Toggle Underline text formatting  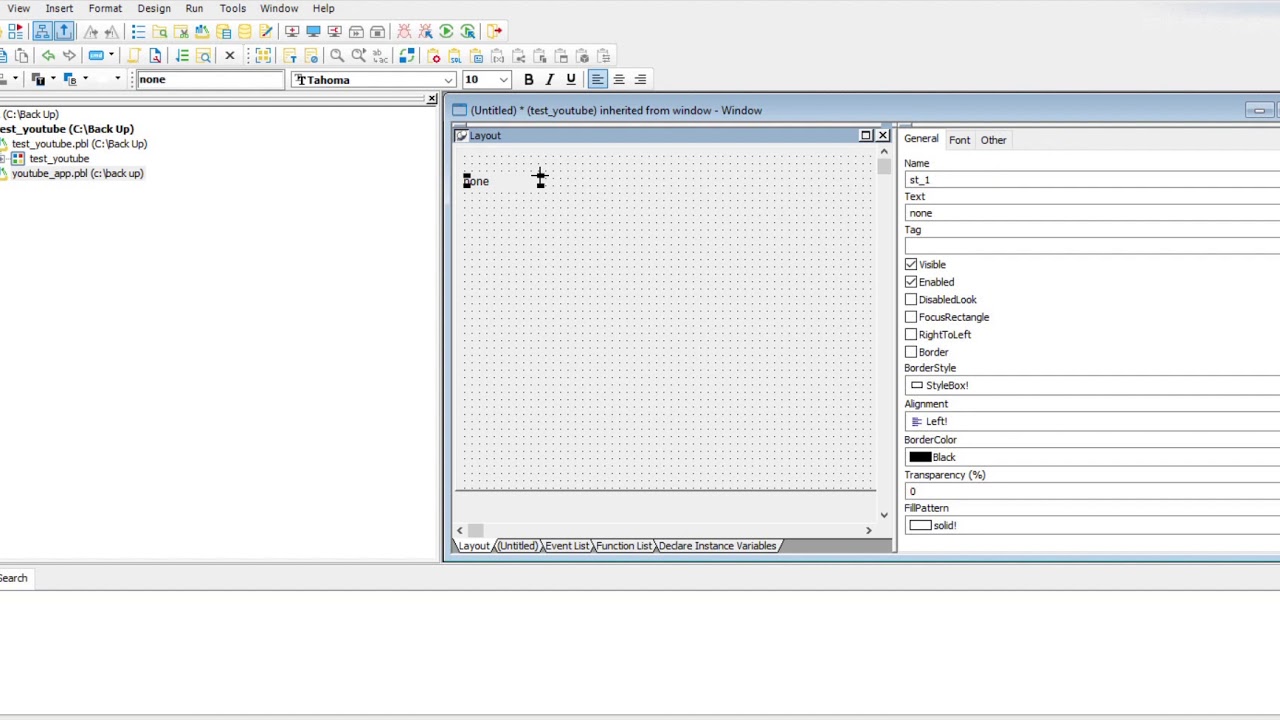coord(570,80)
